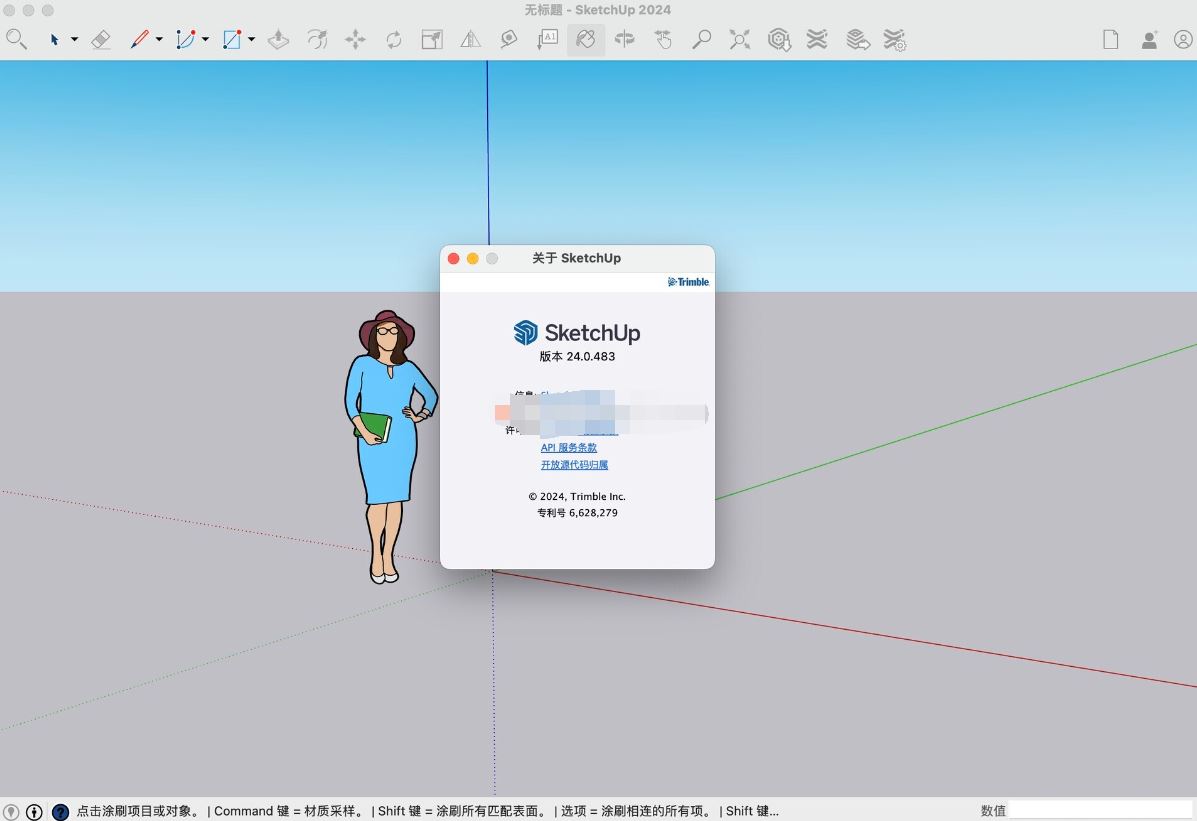Screen dimensions: 1197x821
Task: Open the 开放源代码归属 link
Action: (x=574, y=464)
